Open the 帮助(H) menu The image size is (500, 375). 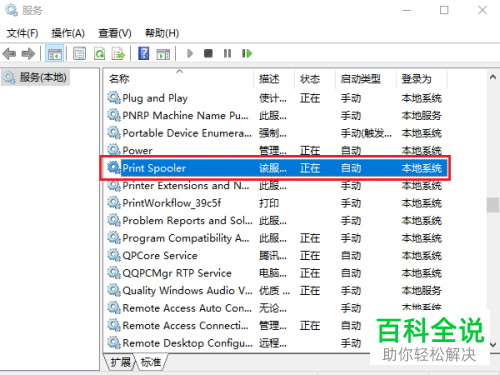pyautogui.click(x=162, y=33)
